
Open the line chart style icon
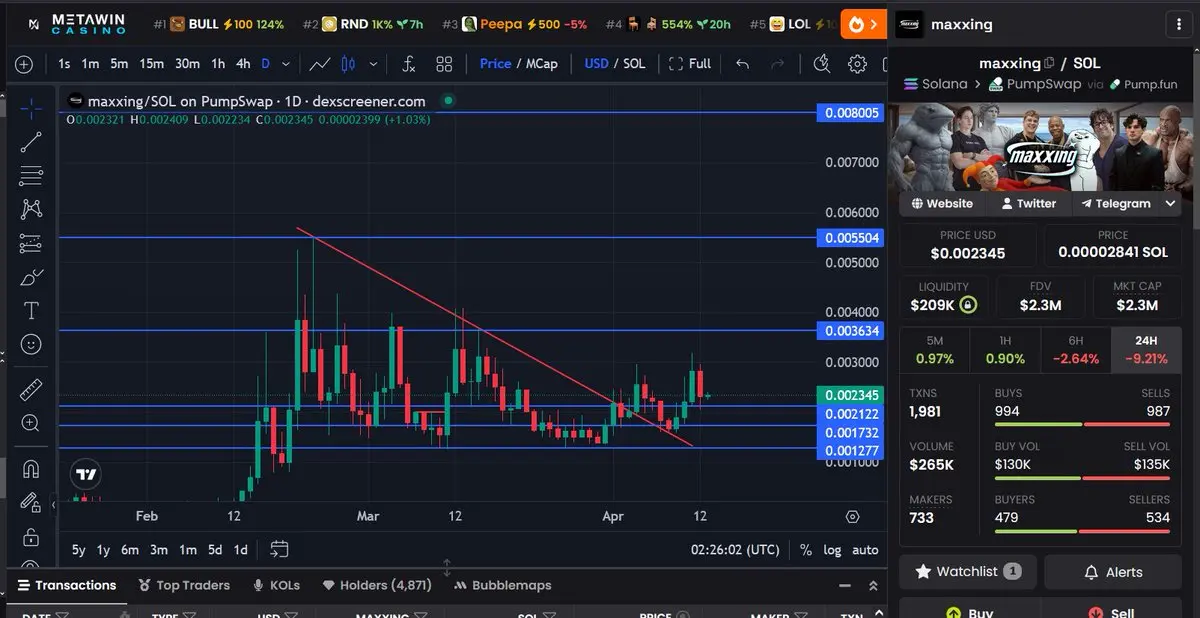320,64
